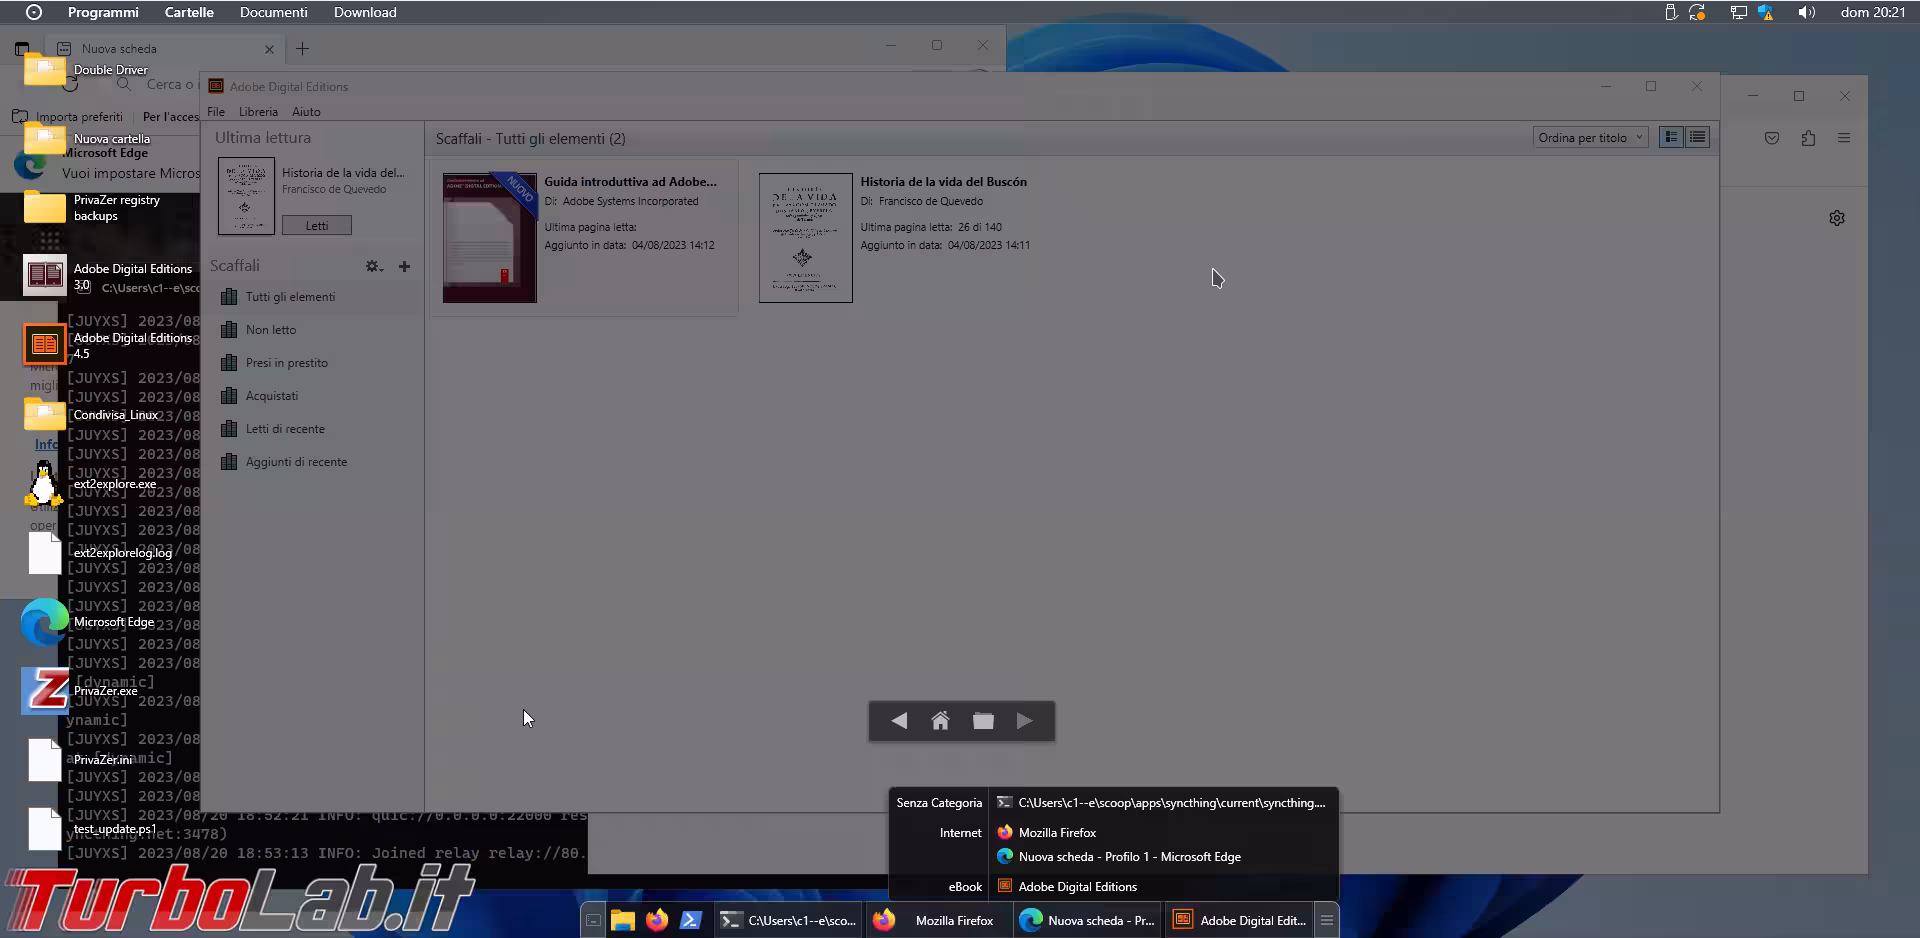1920x938 pixels.
Task: Open the 'Ordina per titolo' dropdown
Action: (1589, 138)
